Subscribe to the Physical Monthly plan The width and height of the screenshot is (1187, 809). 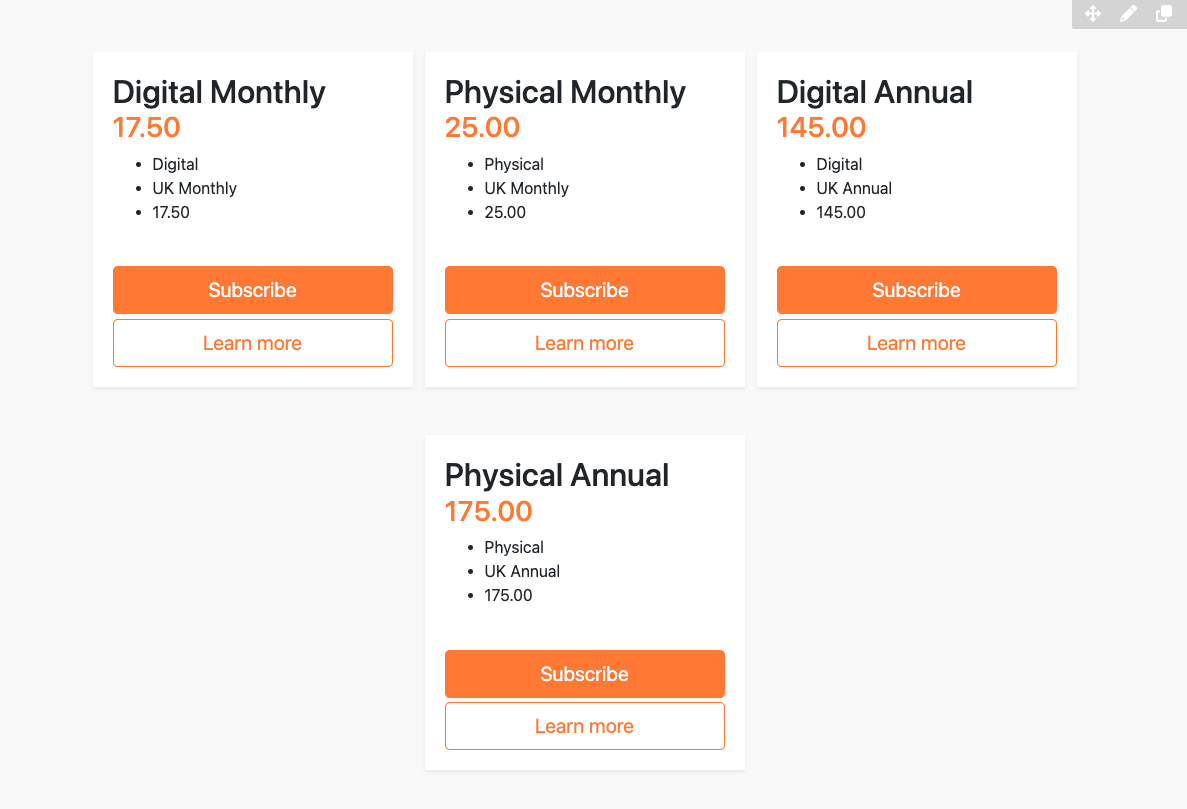(584, 290)
